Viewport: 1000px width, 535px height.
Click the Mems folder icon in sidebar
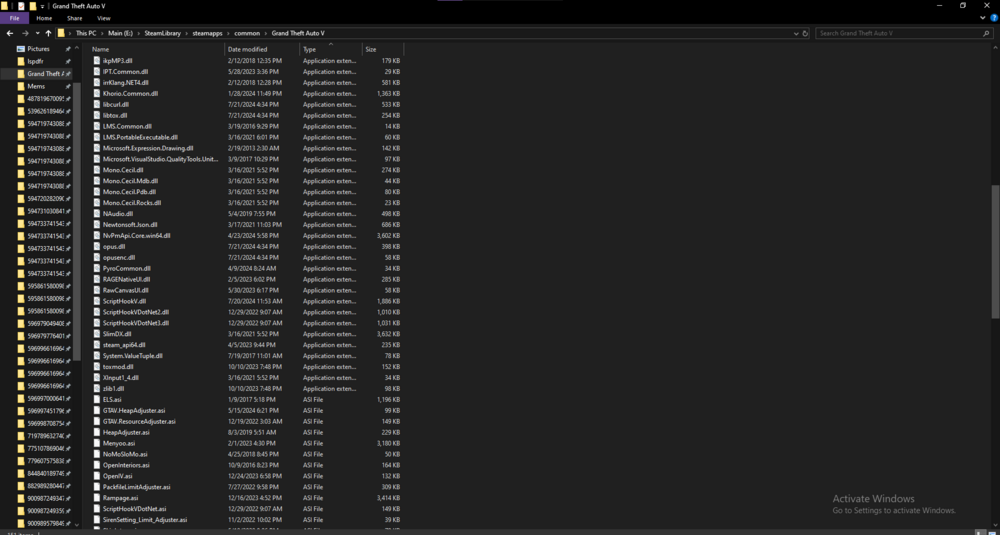(x=21, y=86)
